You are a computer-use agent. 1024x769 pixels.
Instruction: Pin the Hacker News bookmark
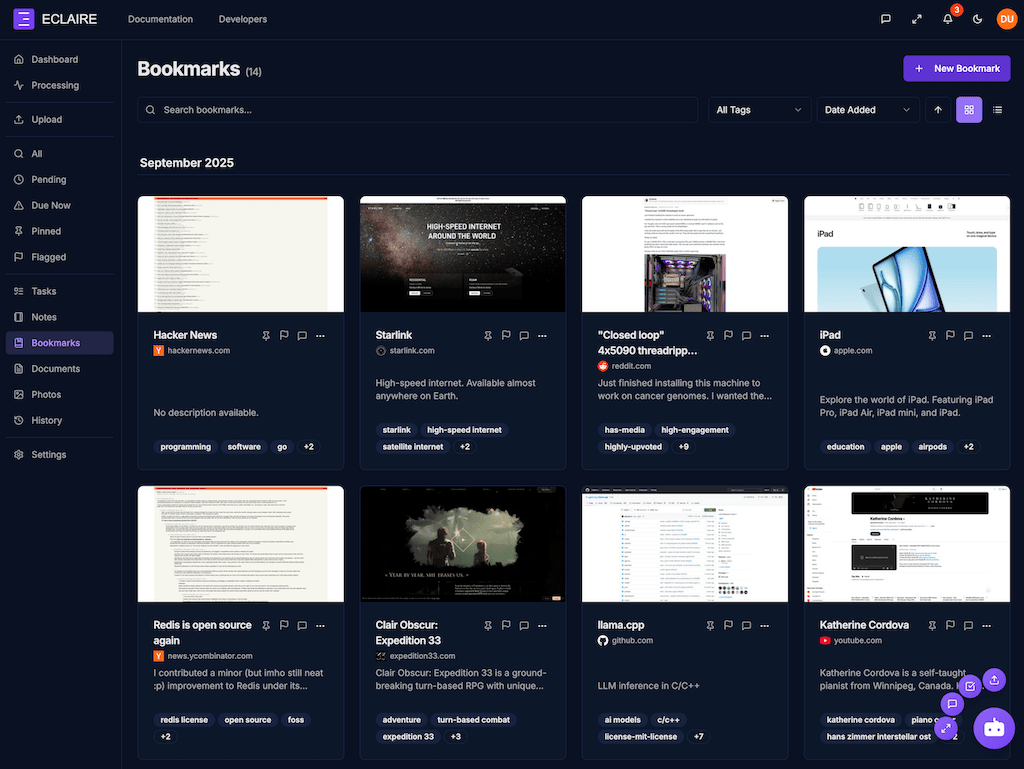[266, 336]
